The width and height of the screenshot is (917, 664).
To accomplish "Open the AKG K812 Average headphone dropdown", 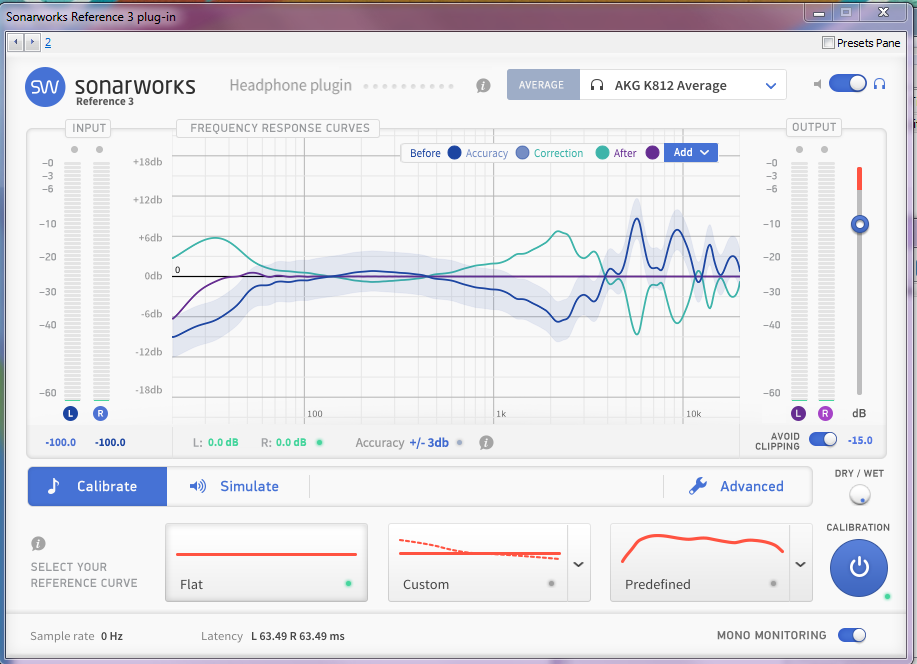I will [x=682, y=85].
